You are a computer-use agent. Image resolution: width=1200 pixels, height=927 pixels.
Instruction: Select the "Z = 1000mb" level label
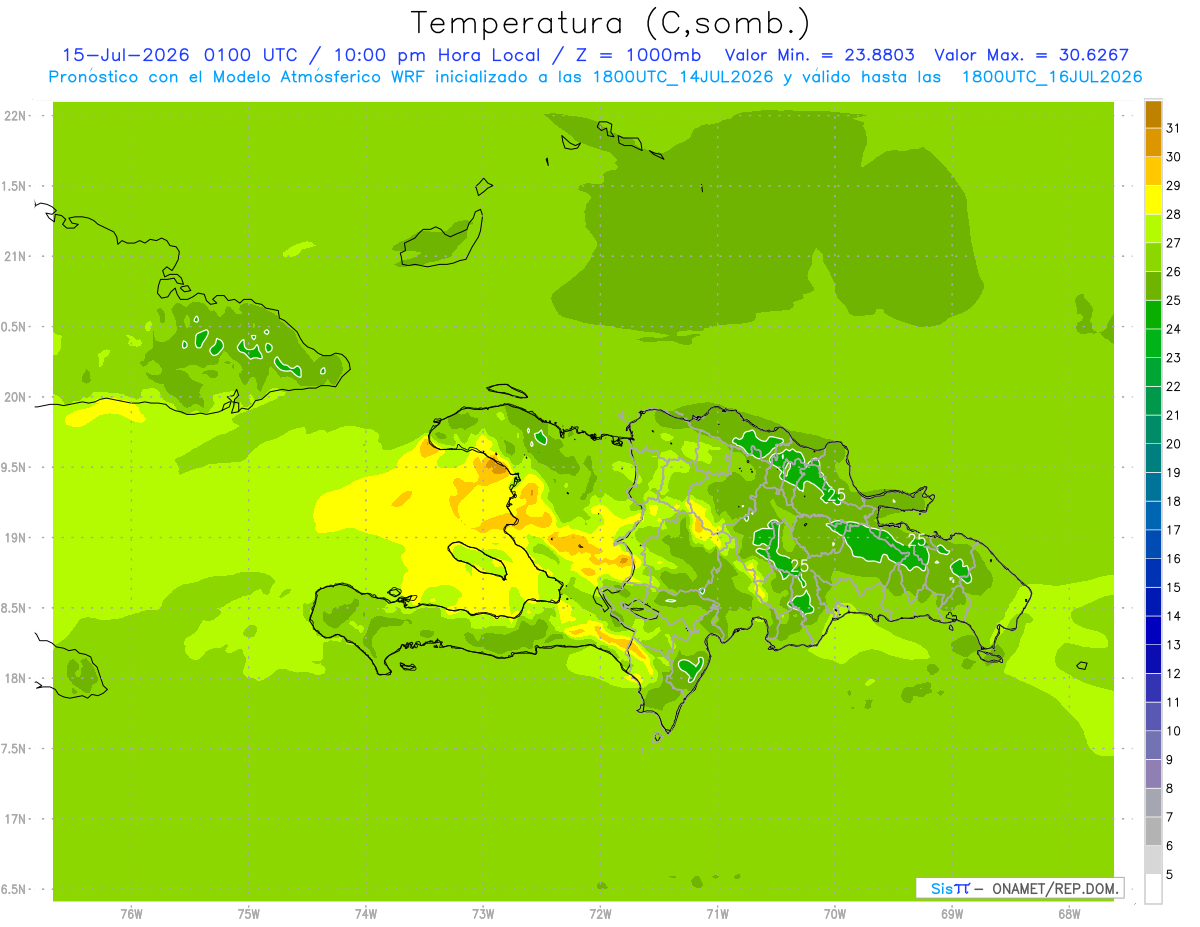click(640, 55)
